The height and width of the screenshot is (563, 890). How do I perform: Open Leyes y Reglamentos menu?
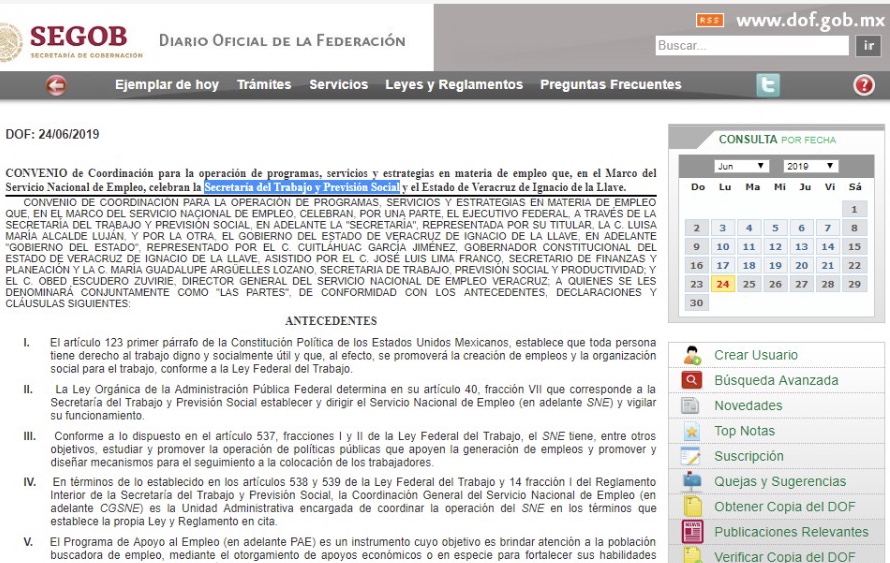(x=454, y=85)
